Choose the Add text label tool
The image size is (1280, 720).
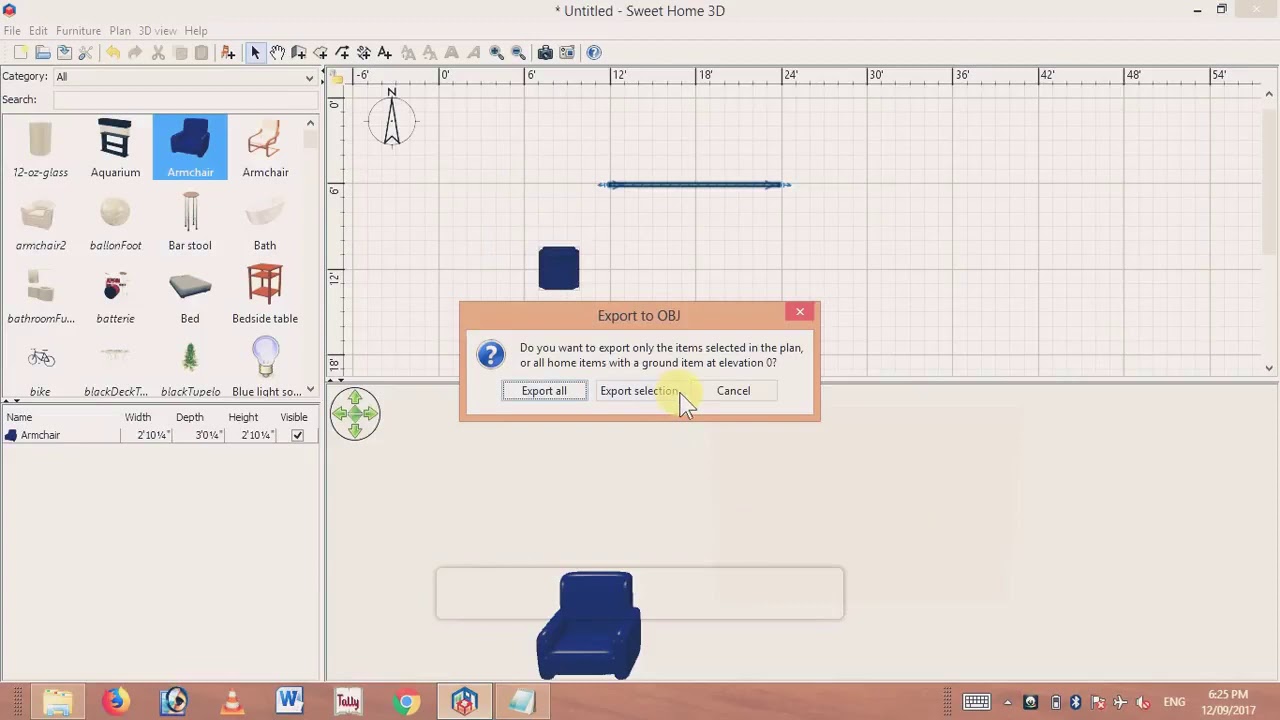[385, 53]
